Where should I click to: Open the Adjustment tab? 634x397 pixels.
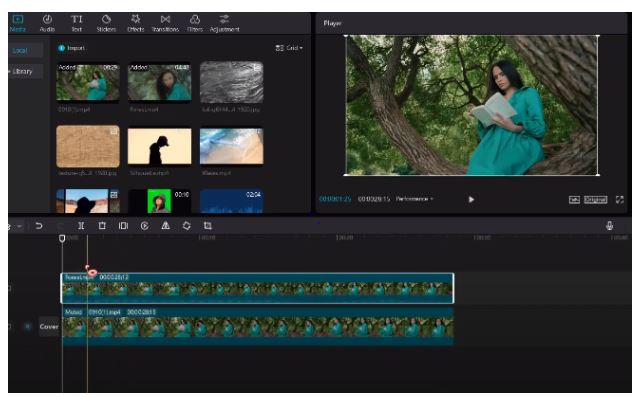pos(224,23)
